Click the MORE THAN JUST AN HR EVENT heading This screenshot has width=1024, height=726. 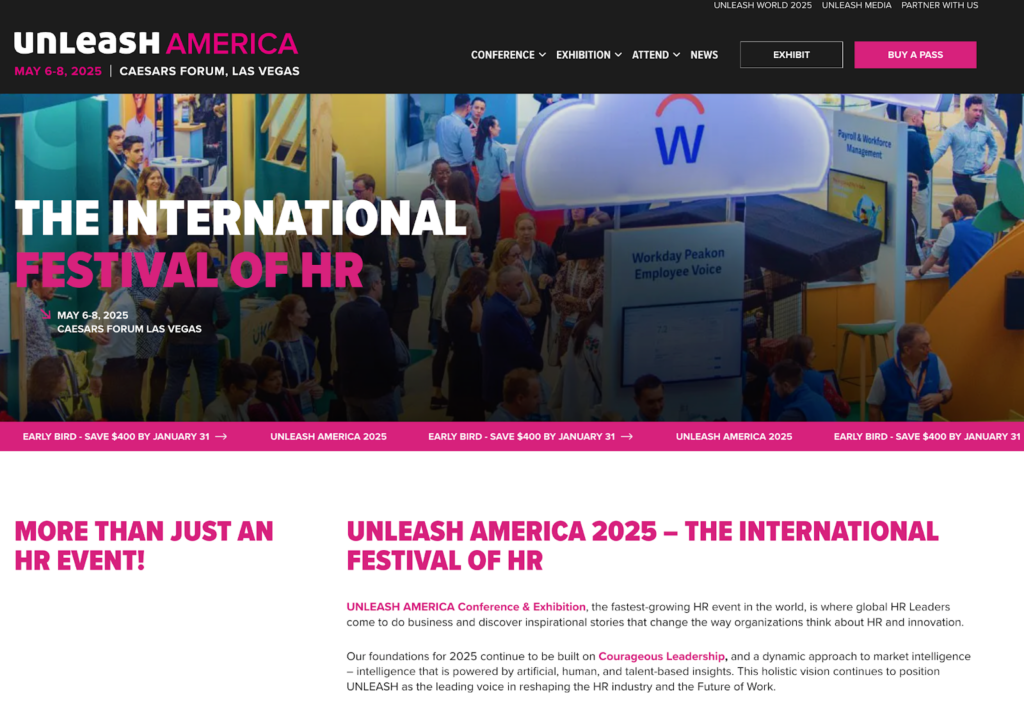point(144,546)
